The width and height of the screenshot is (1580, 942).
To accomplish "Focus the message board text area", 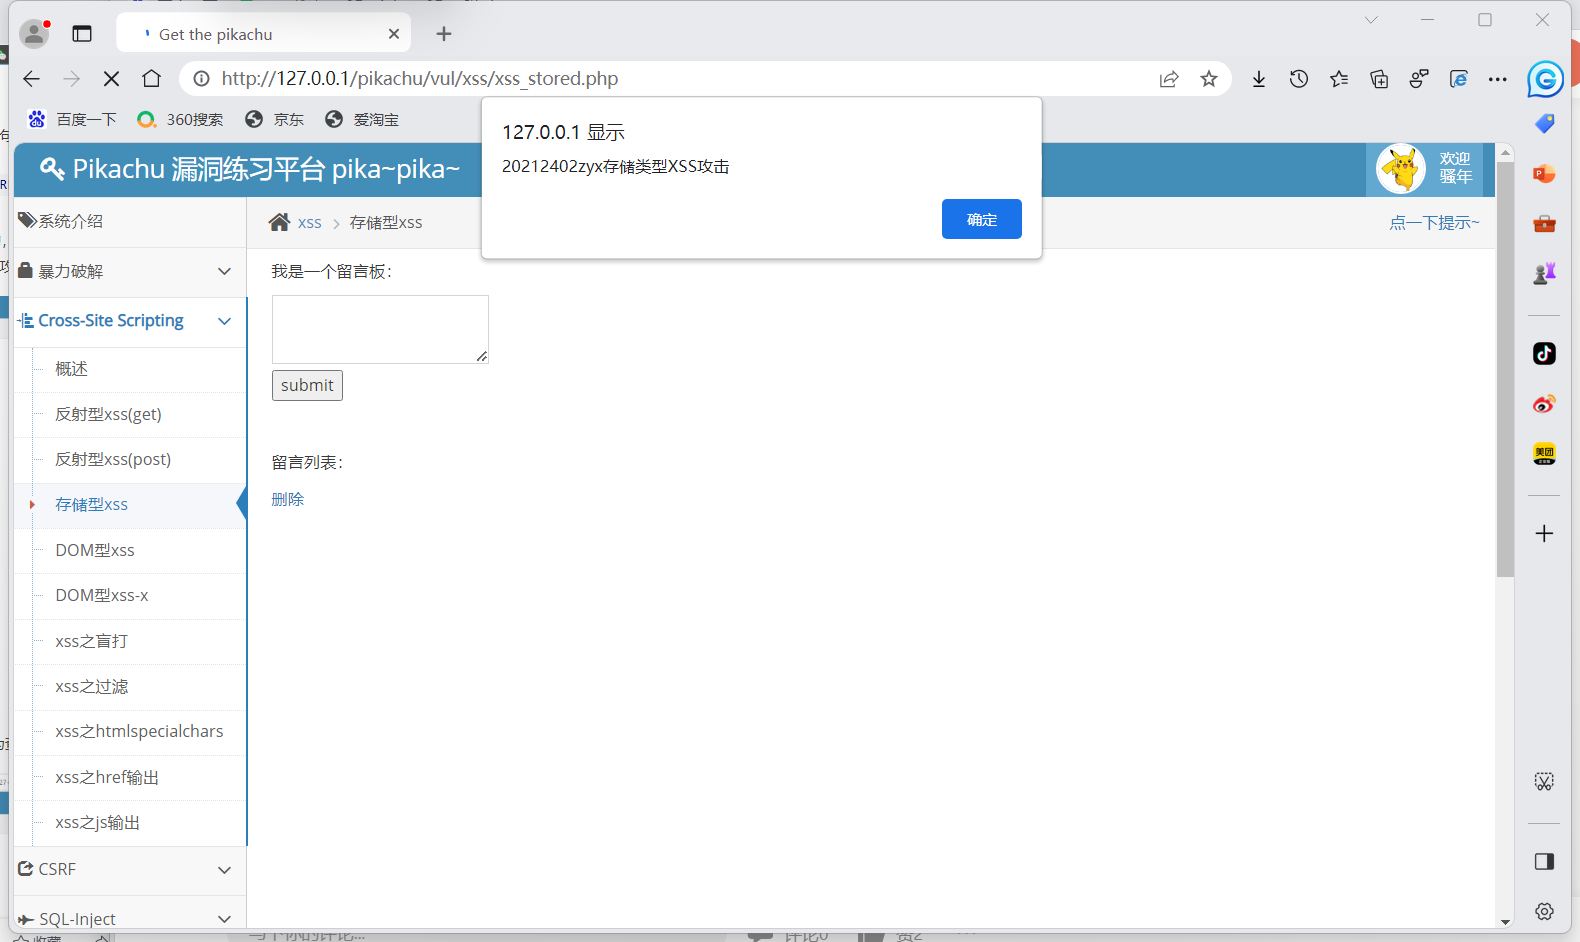I will [380, 329].
